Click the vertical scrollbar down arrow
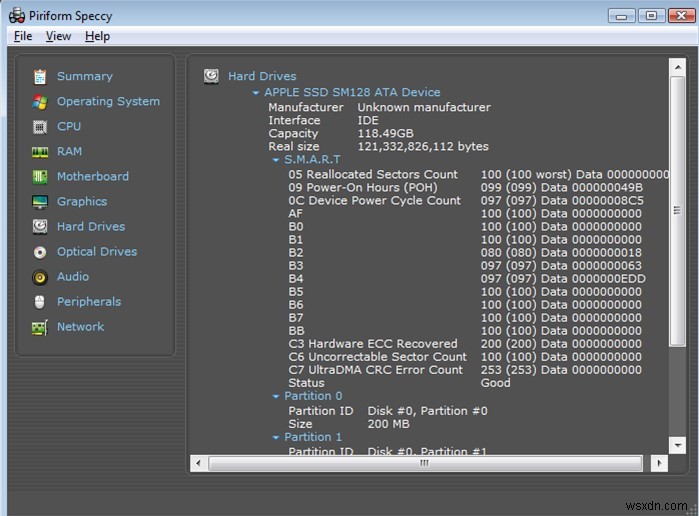This screenshot has height=516, width=699. click(678, 446)
